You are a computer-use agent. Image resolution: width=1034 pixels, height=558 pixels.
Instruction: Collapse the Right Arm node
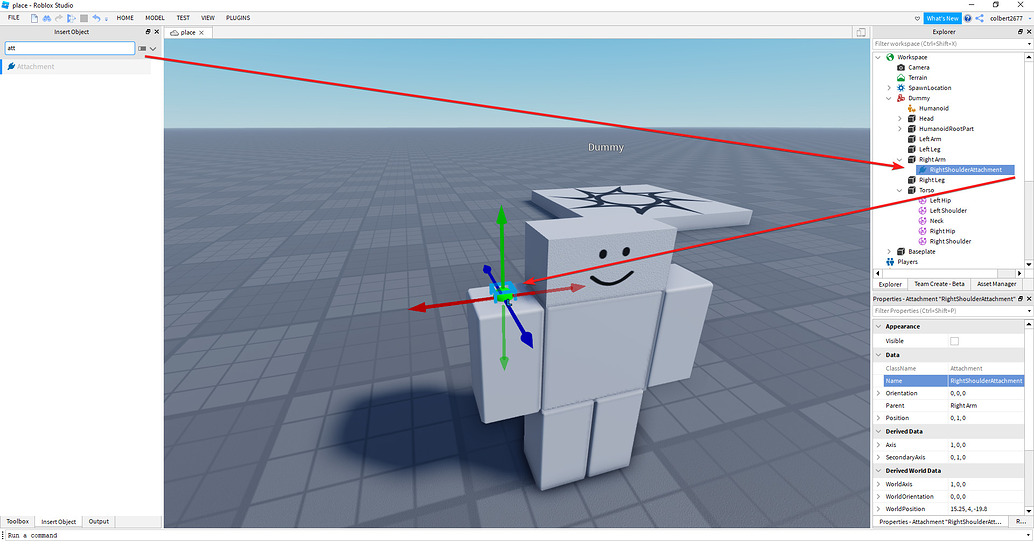[x=899, y=160]
